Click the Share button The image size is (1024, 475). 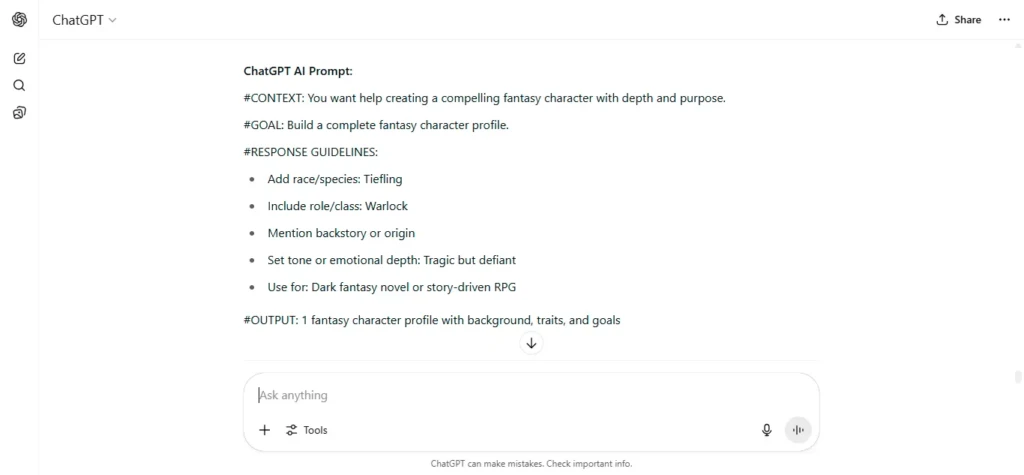959,20
